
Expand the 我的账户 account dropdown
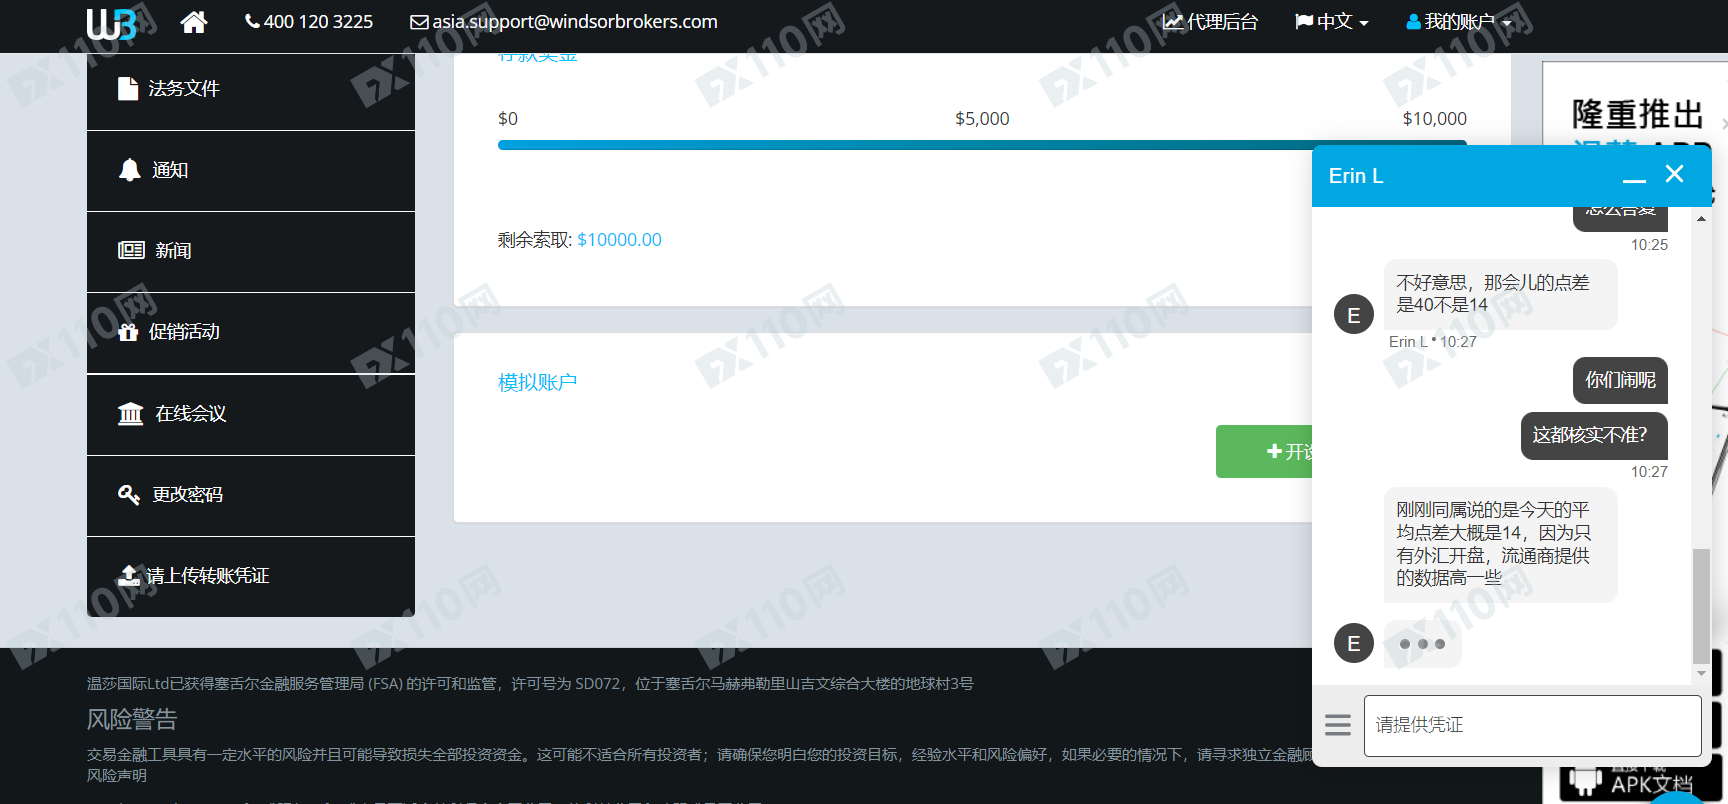point(1459,22)
